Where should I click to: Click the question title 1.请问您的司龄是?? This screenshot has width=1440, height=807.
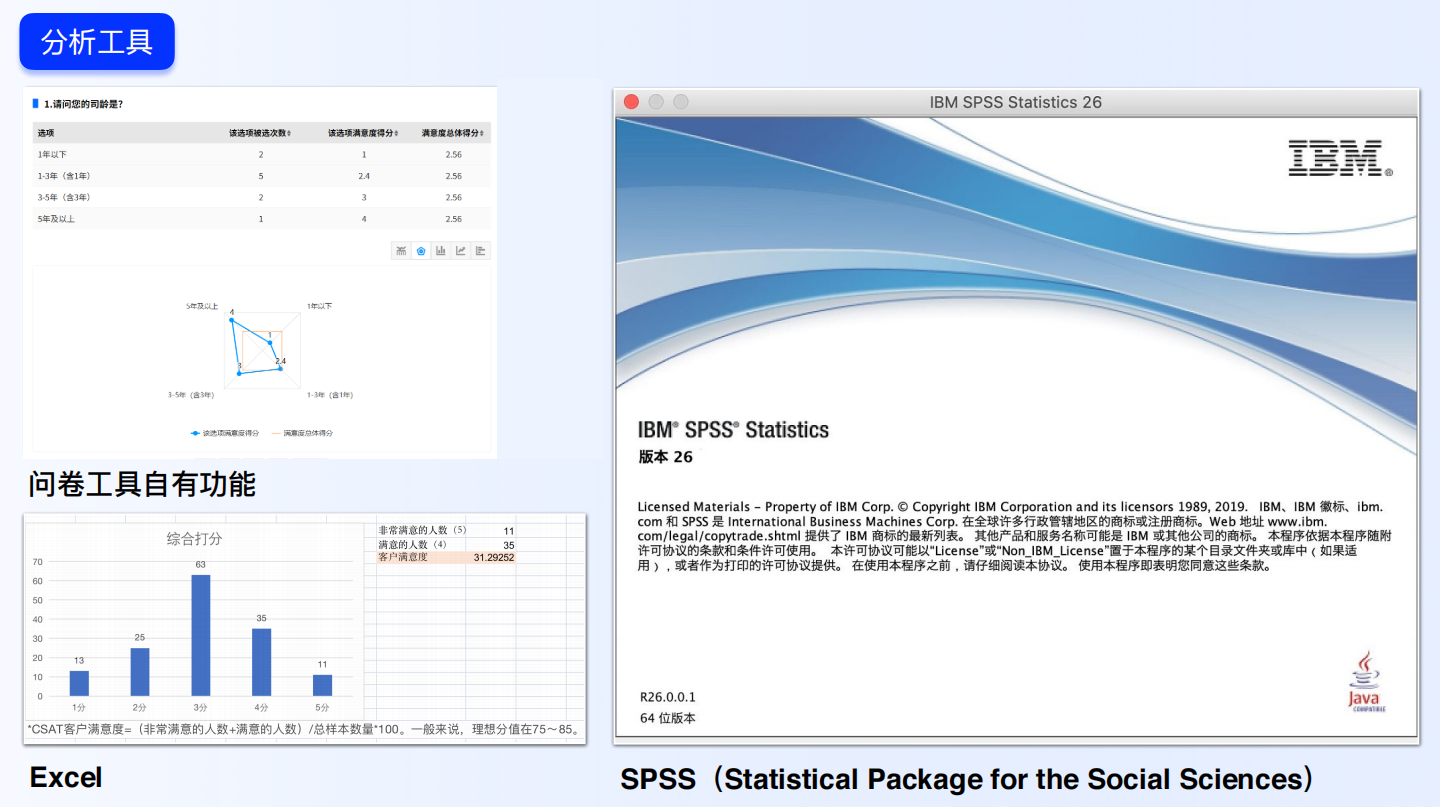(x=84, y=104)
